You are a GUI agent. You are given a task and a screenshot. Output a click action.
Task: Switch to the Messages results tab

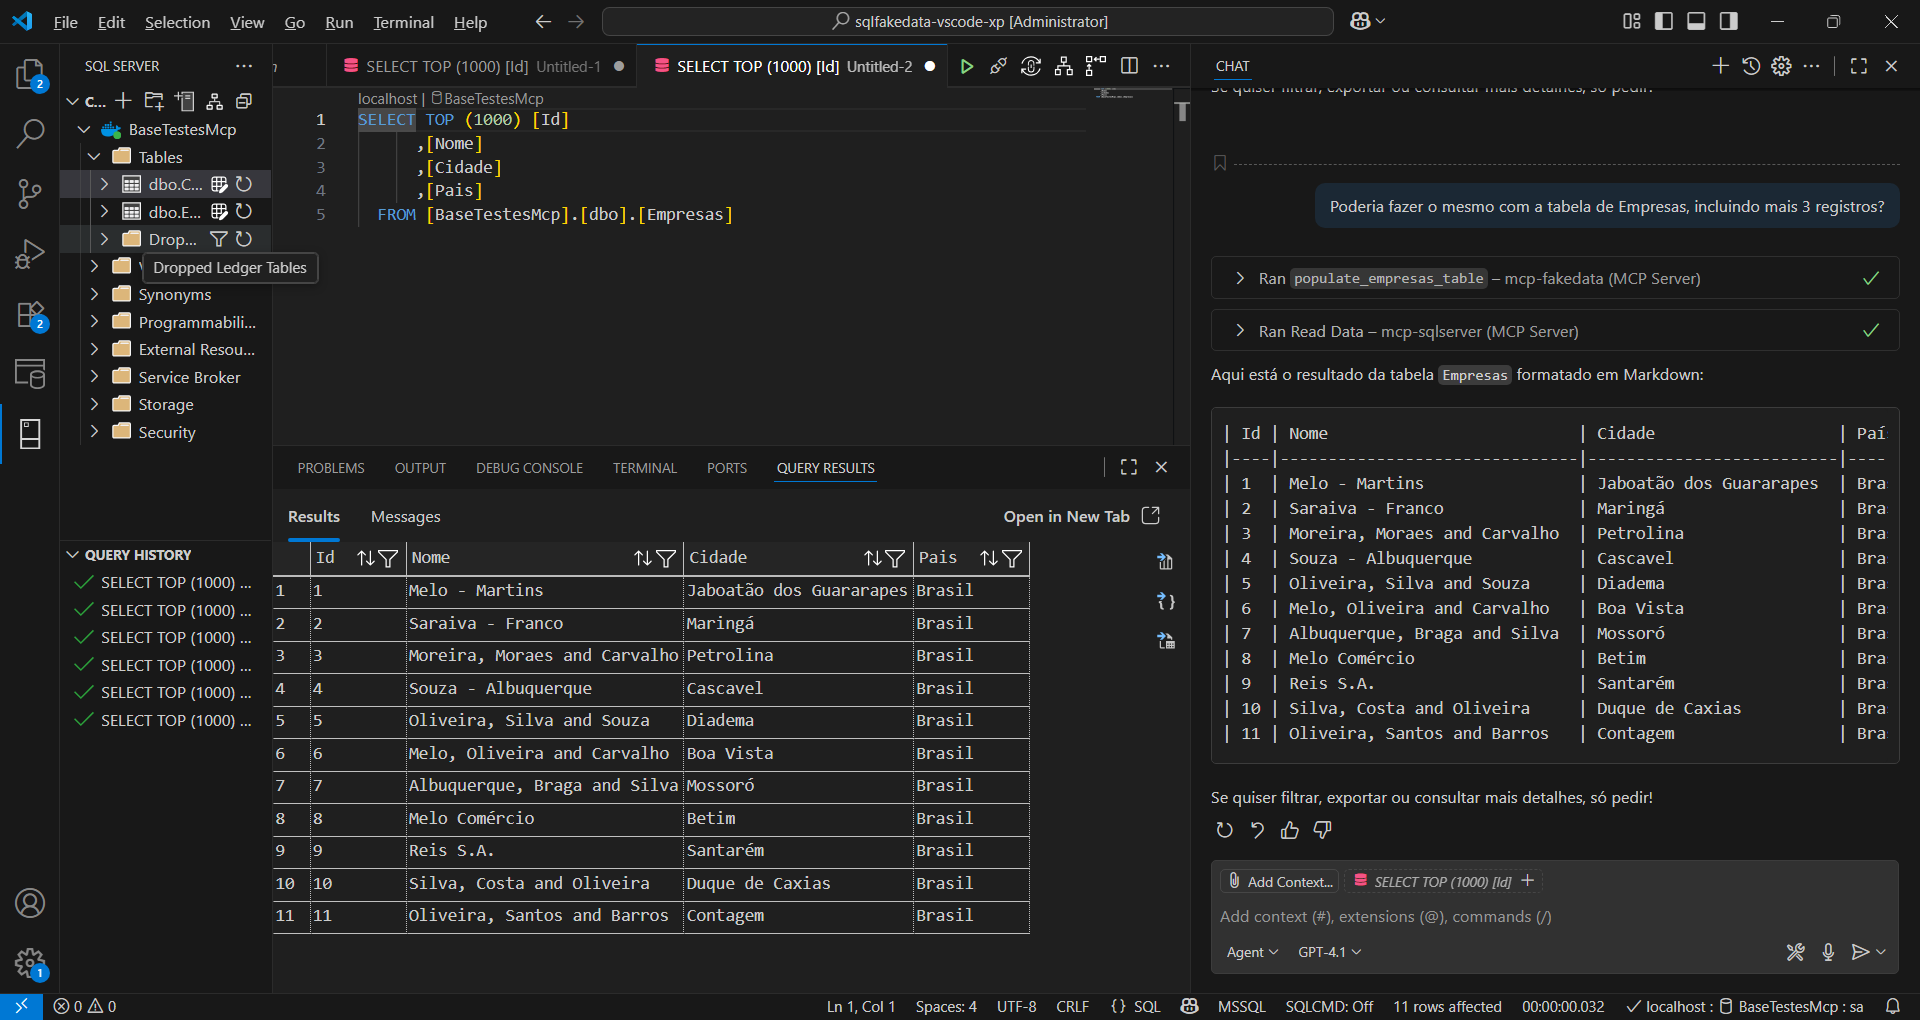coord(405,517)
